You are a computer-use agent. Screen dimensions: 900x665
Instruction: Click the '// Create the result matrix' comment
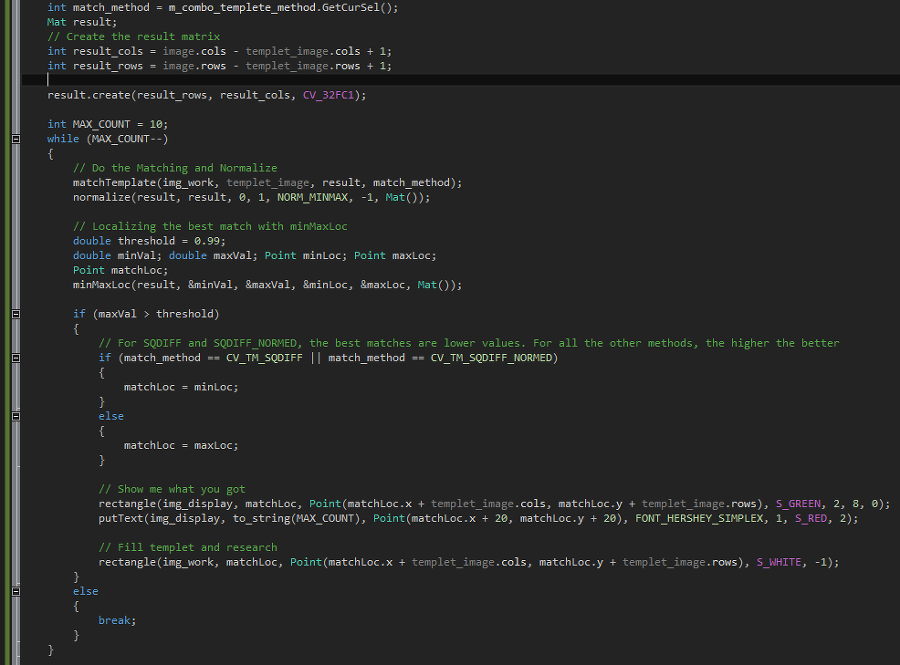tap(133, 37)
